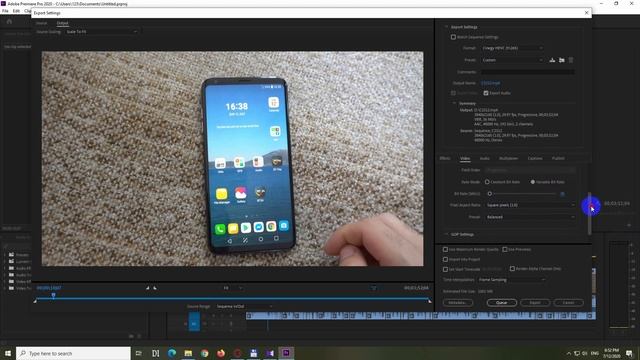Screen dimensions: 640x360
Task: Enable Import Into Project checkbox
Action: tap(445, 260)
